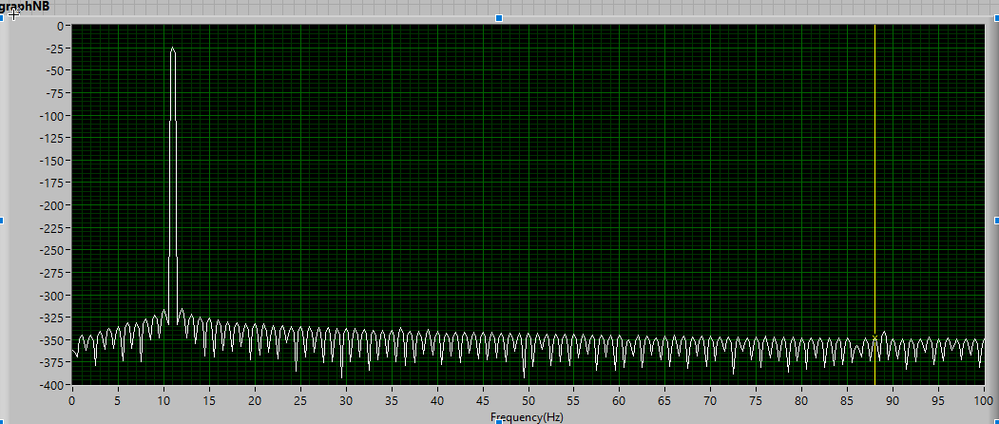Image resolution: width=999 pixels, height=424 pixels.
Task: Click the tall spectrum peak near 11 Hz
Action: [172, 185]
